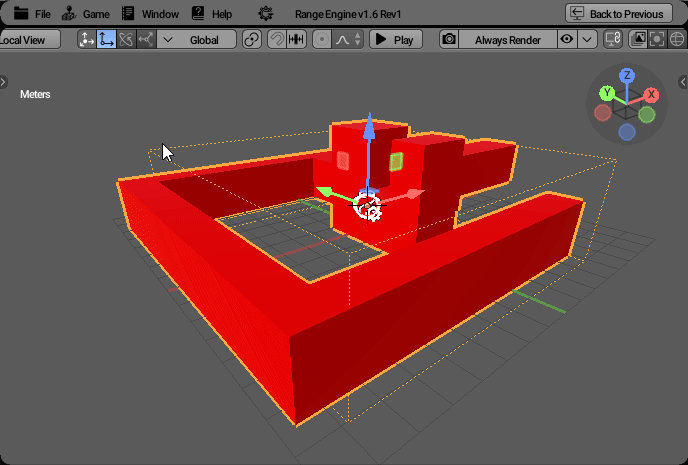The width and height of the screenshot is (688, 465).
Task: Click the camera icon beside Always Render
Action: click(449, 40)
